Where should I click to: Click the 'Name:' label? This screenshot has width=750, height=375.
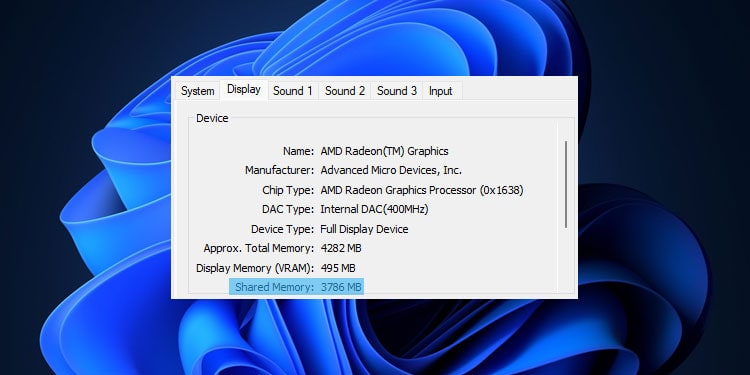coord(298,151)
